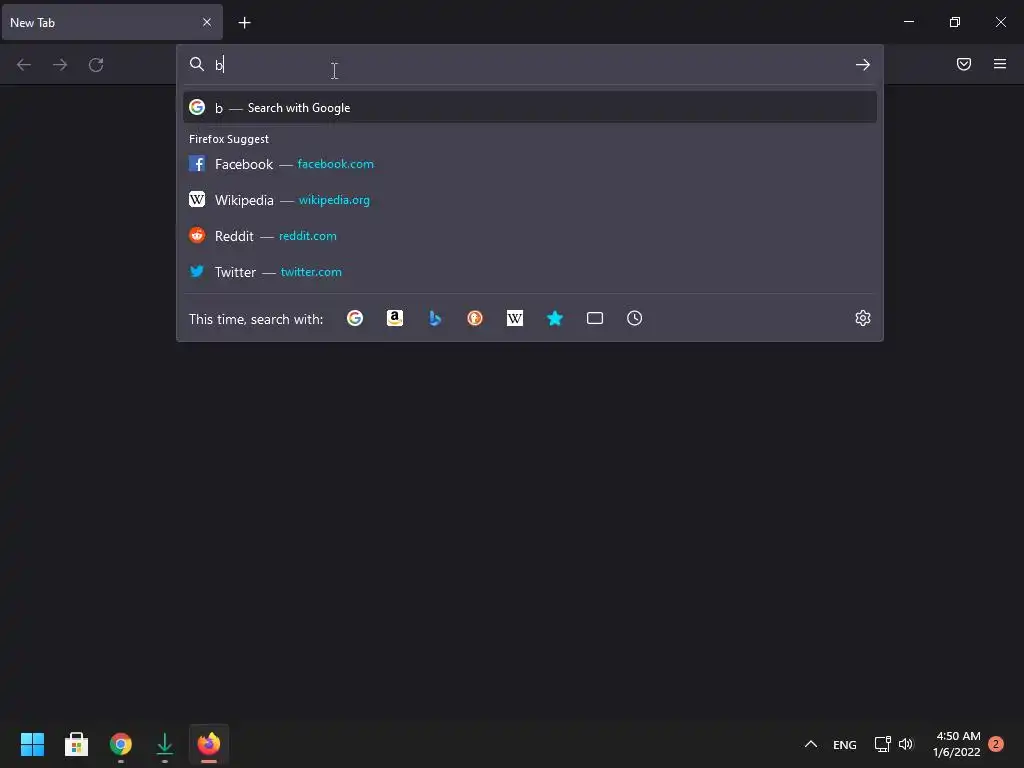Open the Facebook suggestion

pos(530,164)
